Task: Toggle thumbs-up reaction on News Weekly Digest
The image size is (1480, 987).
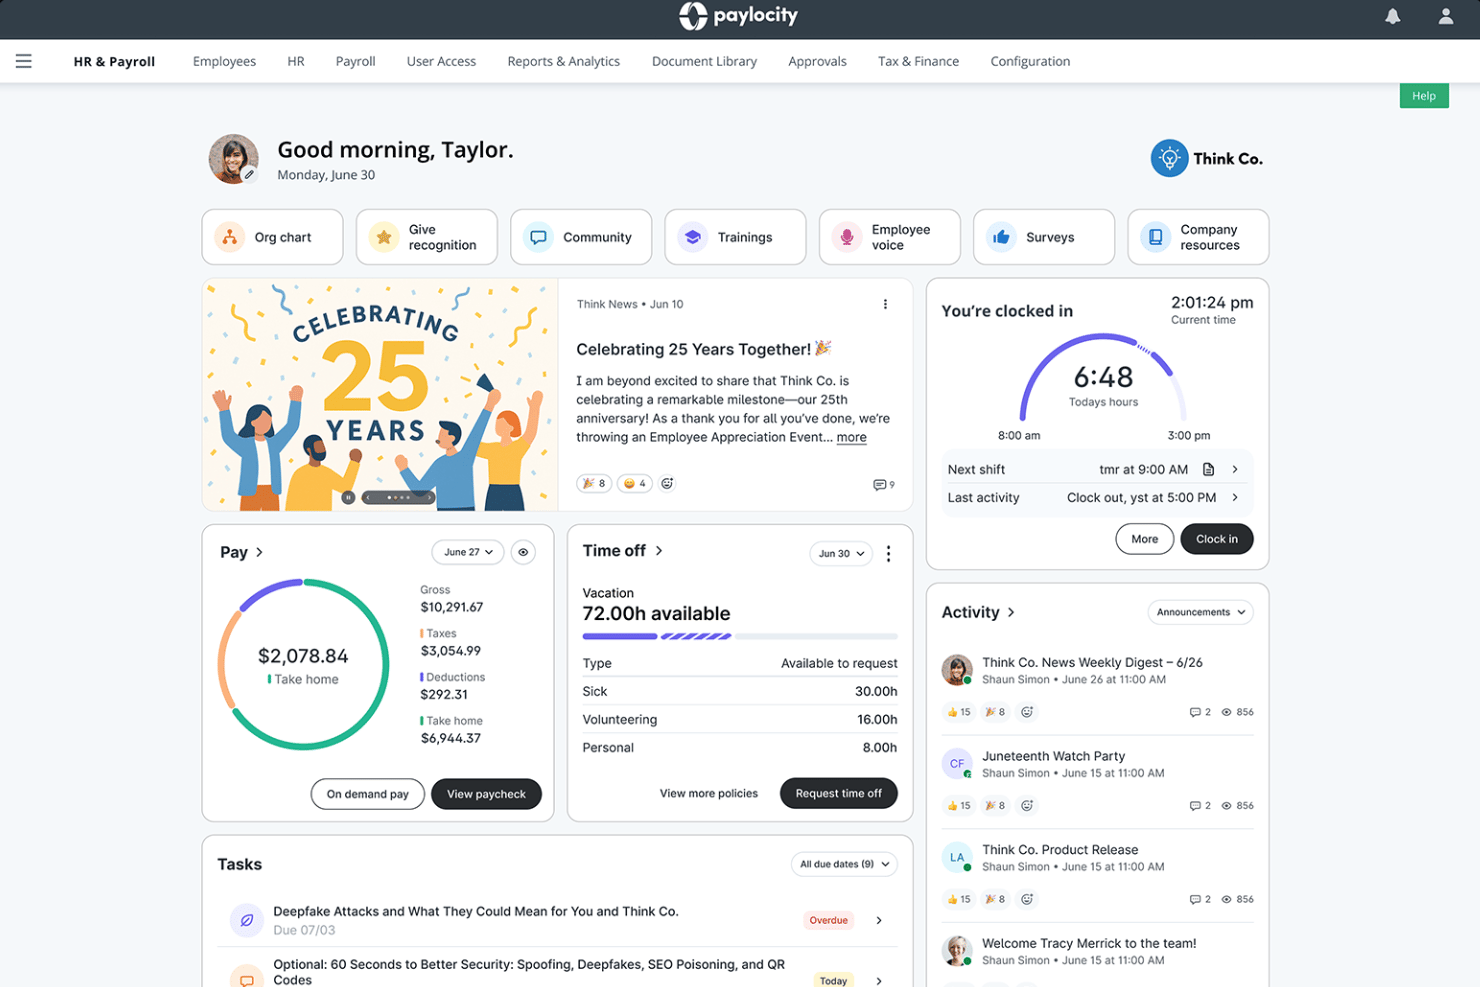Action: click(959, 712)
